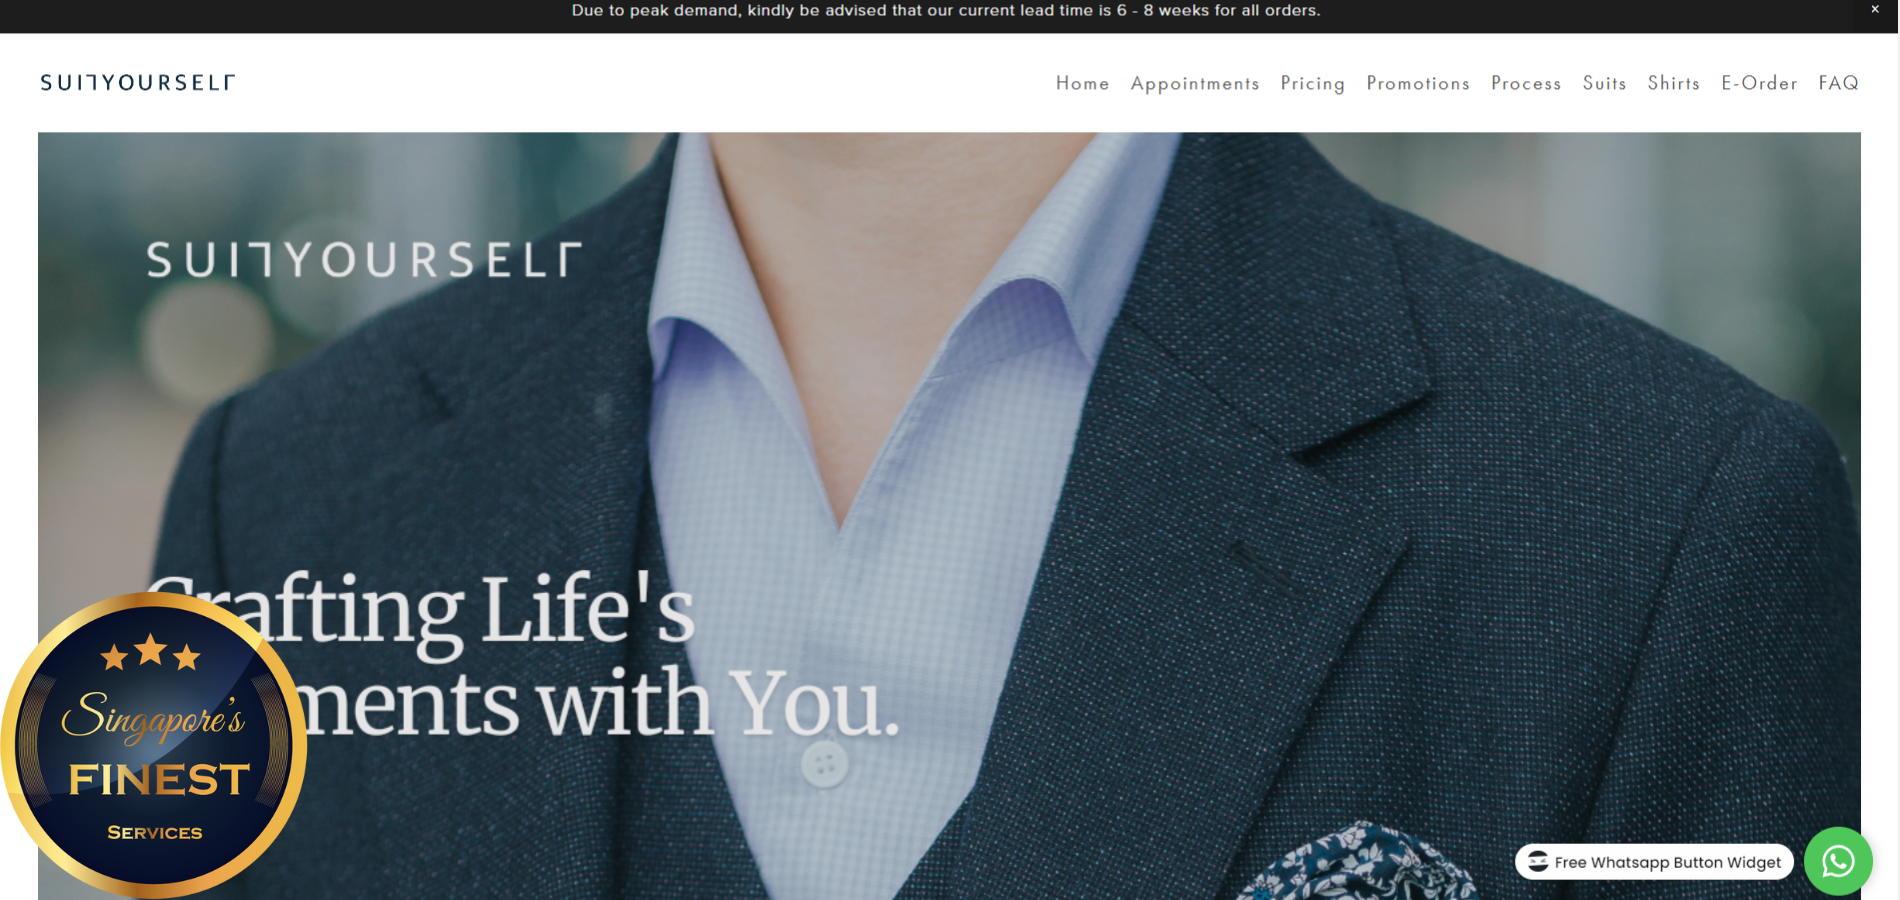The image size is (1900, 900).
Task: Open the FAQ page
Action: click(x=1838, y=83)
